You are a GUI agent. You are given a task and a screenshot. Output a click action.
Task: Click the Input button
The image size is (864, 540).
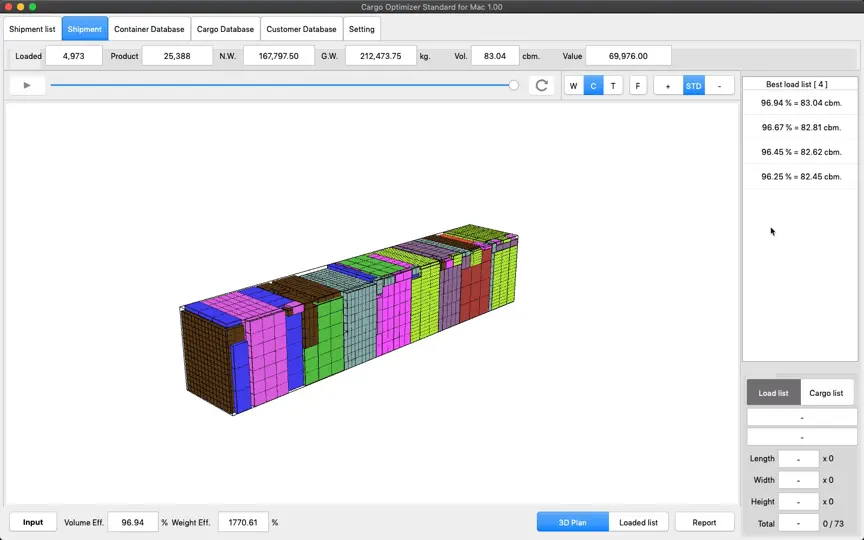click(x=33, y=522)
